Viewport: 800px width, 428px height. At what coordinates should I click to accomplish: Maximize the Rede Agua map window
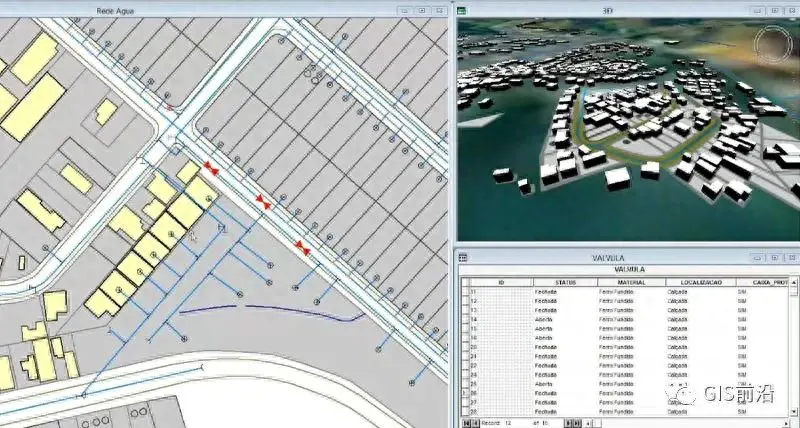click(x=422, y=10)
